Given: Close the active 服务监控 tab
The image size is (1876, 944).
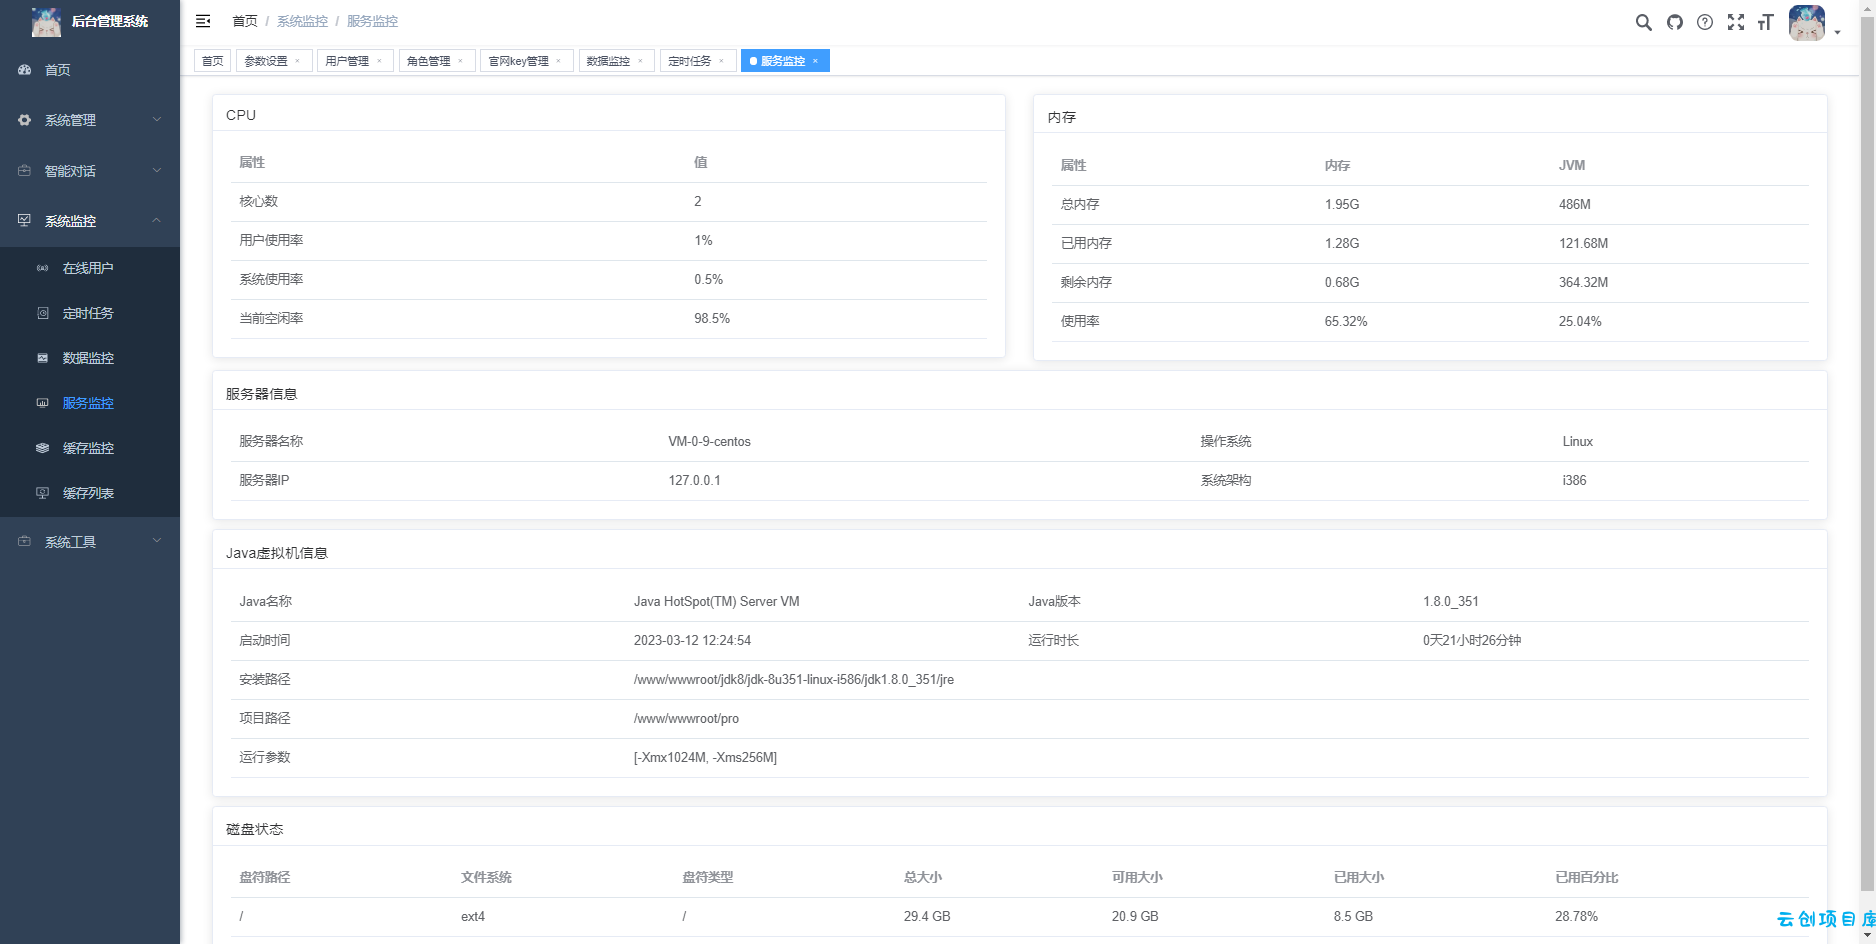Looking at the screenshot, I should tap(815, 61).
